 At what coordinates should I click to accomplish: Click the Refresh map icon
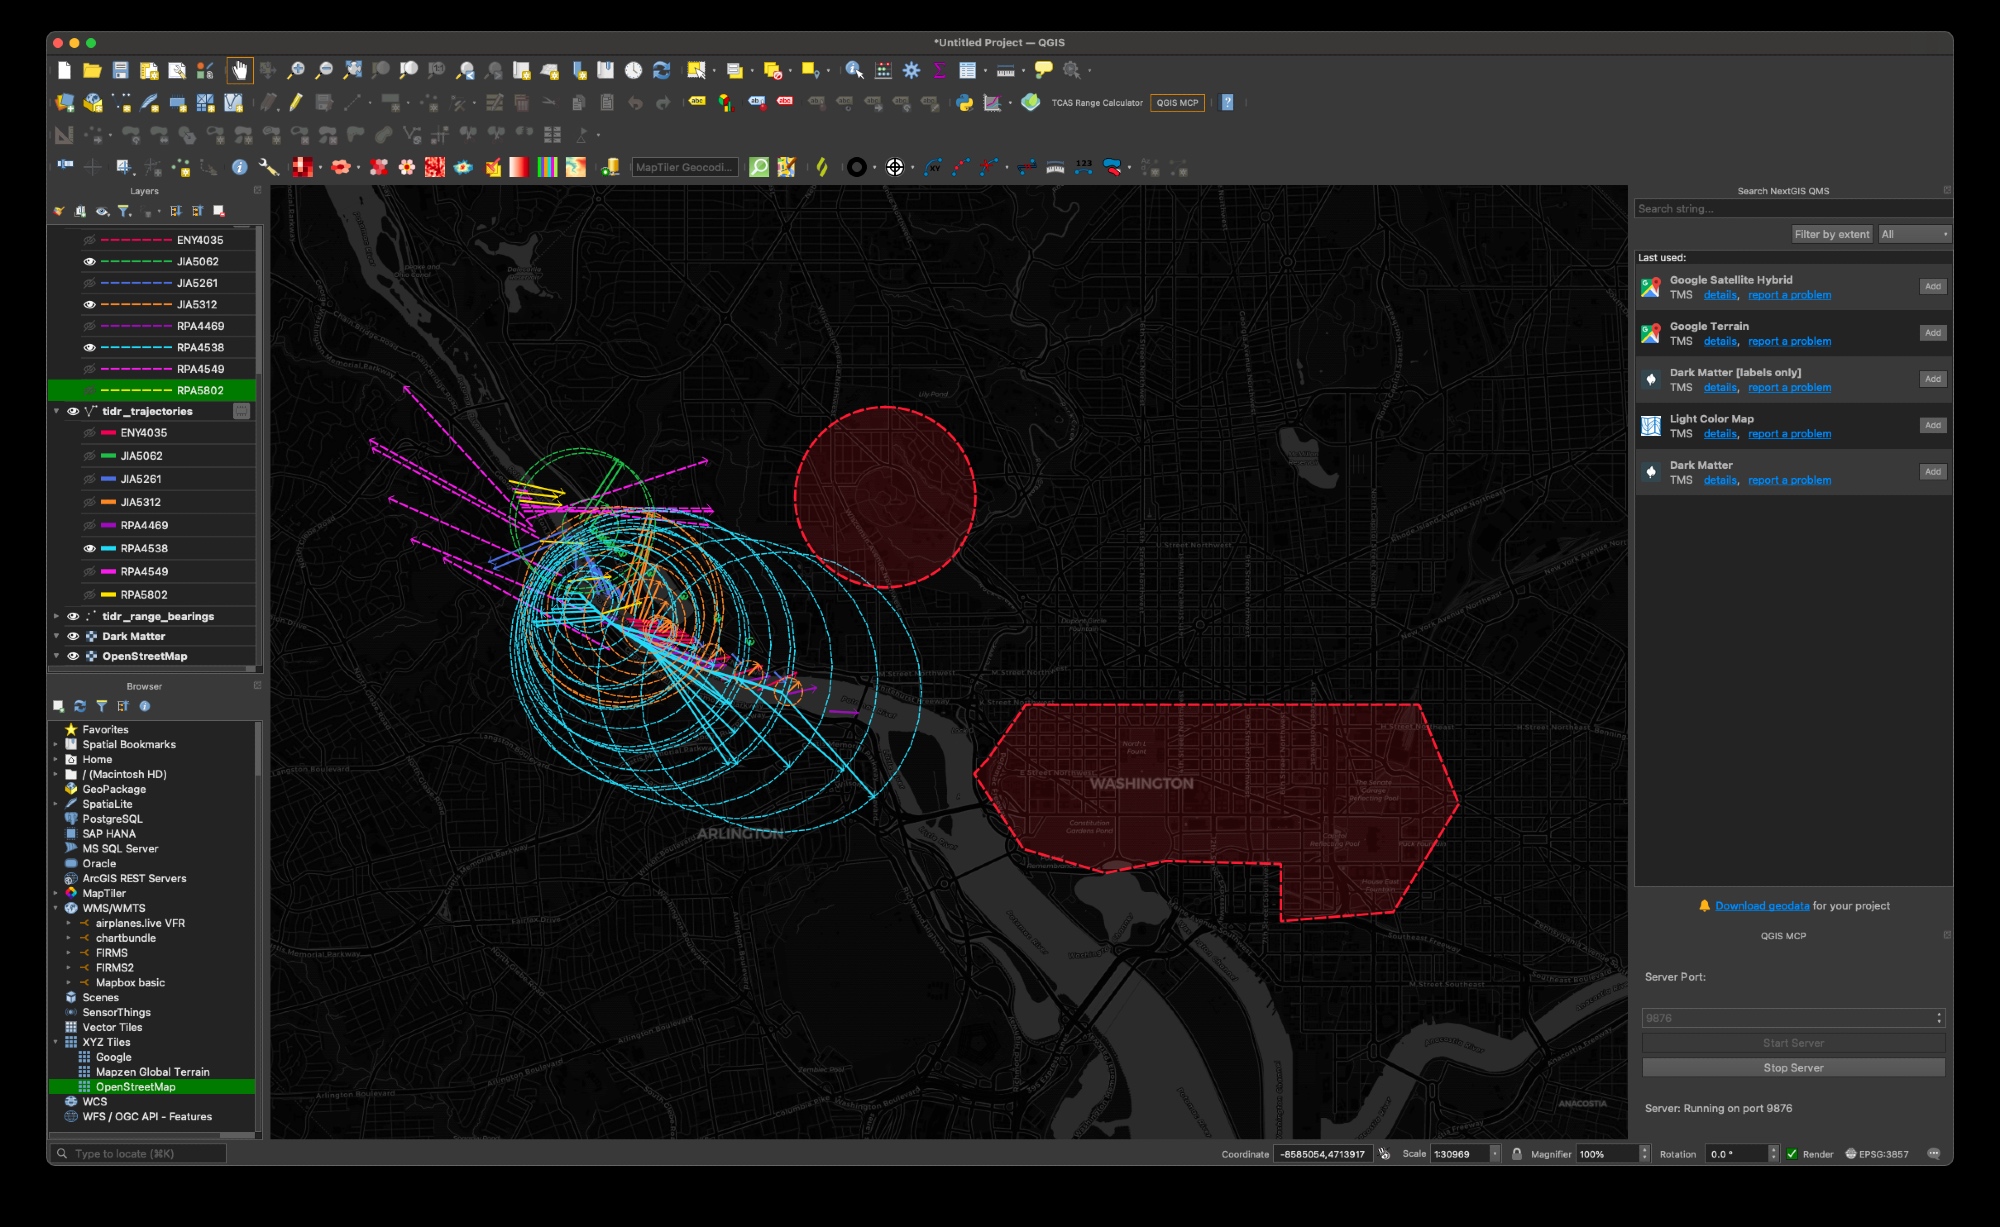[x=662, y=70]
